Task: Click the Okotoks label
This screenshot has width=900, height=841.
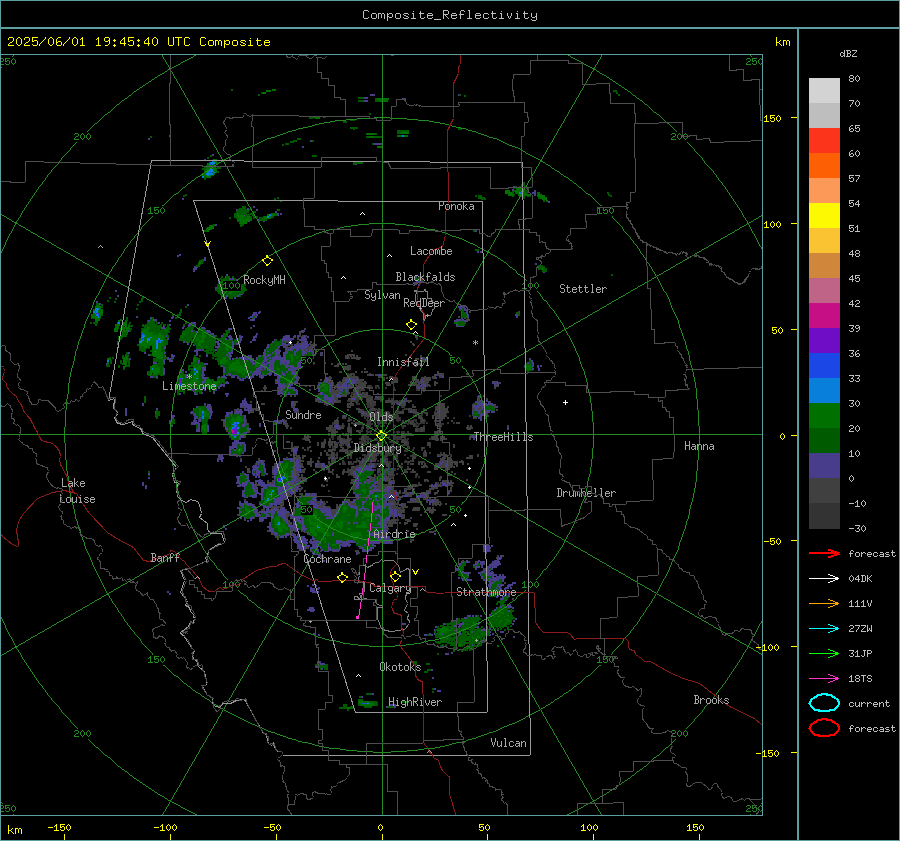Action: tap(400, 666)
